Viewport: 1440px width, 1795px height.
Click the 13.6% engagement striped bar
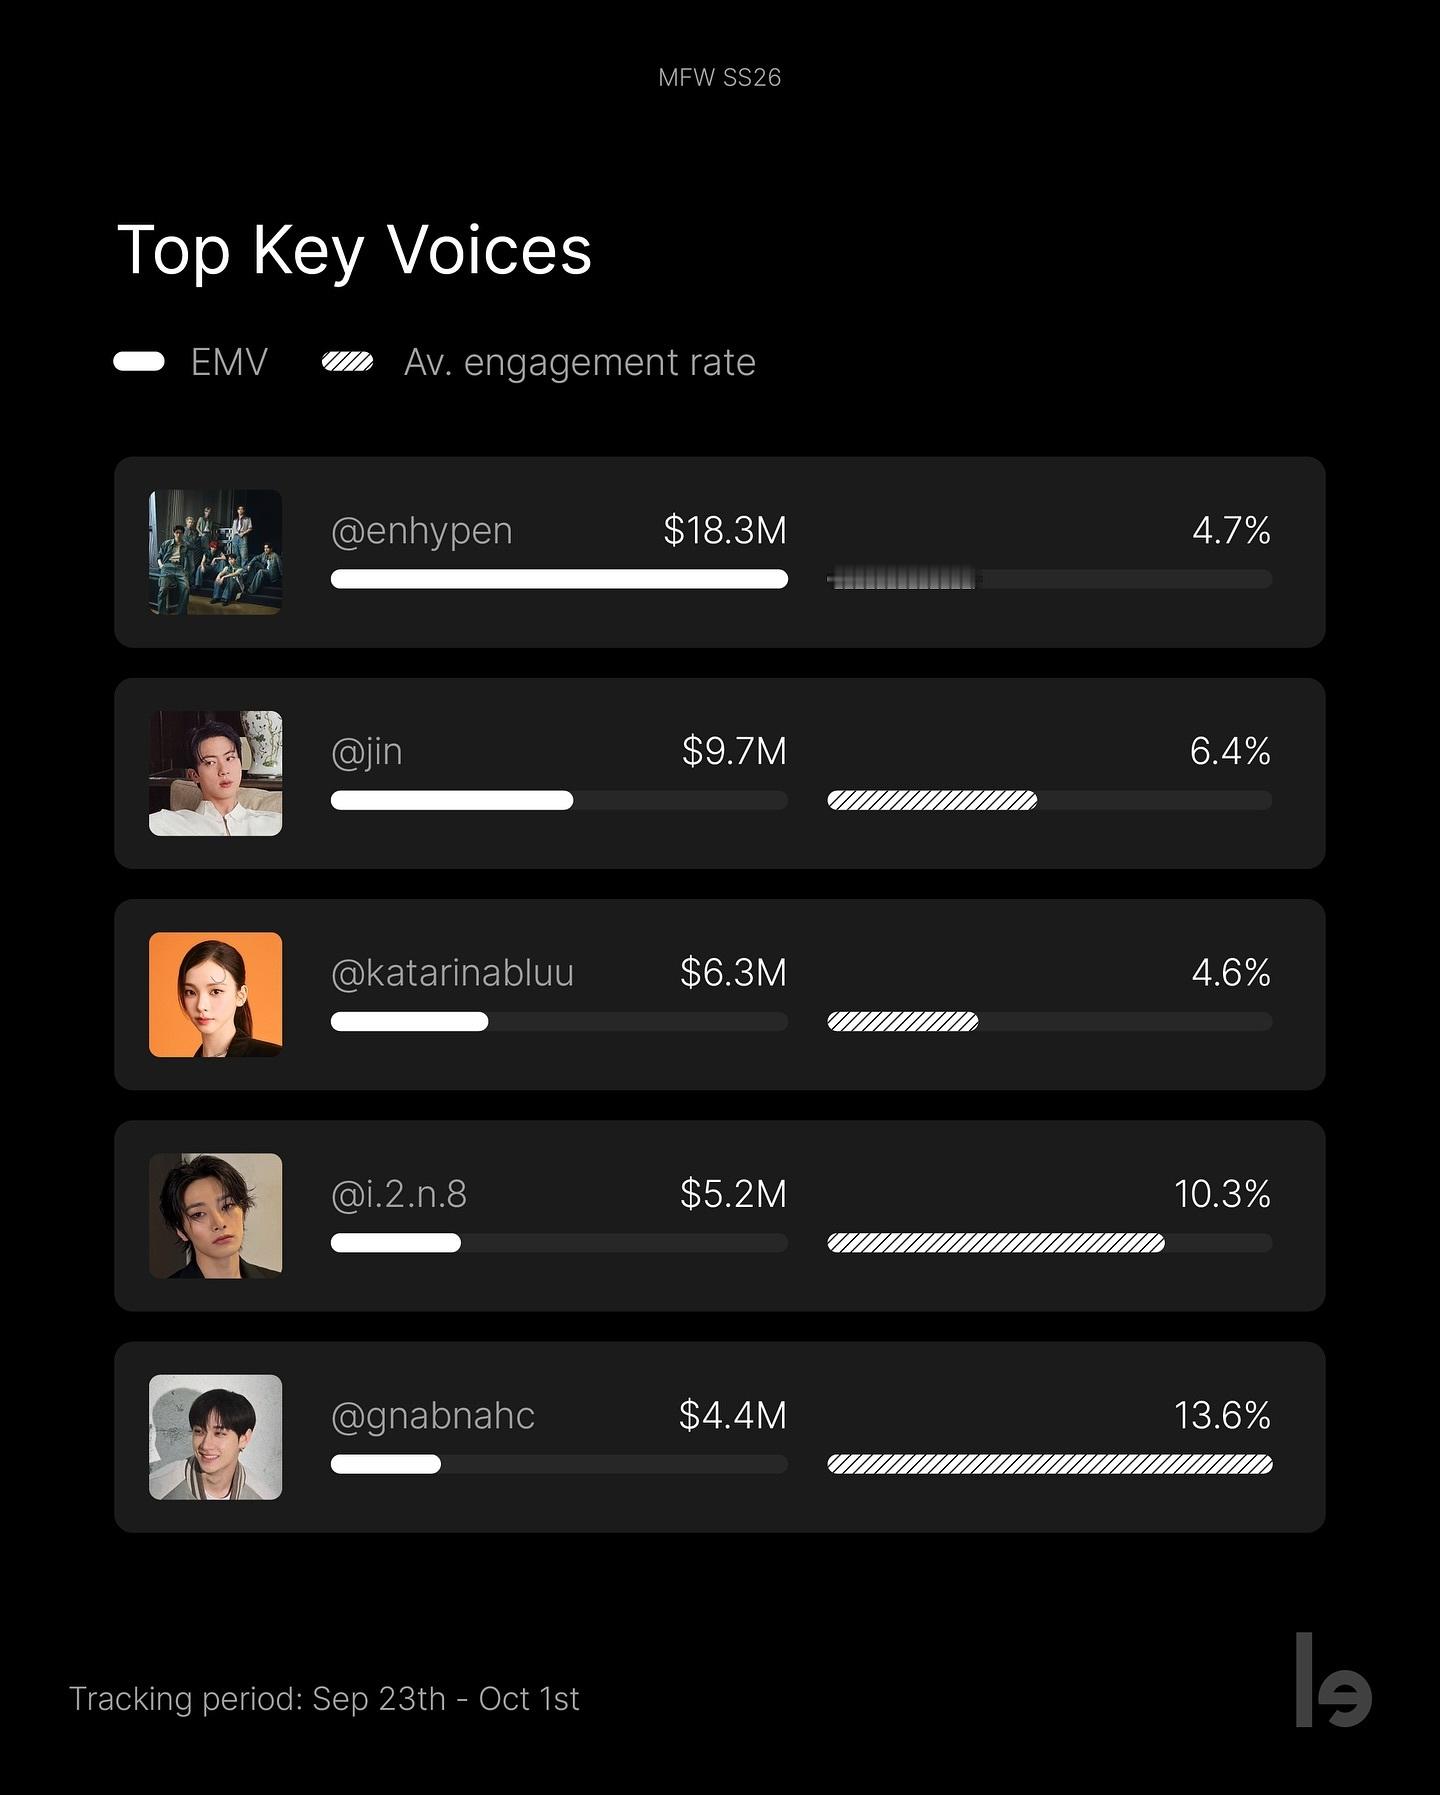tap(1050, 1464)
